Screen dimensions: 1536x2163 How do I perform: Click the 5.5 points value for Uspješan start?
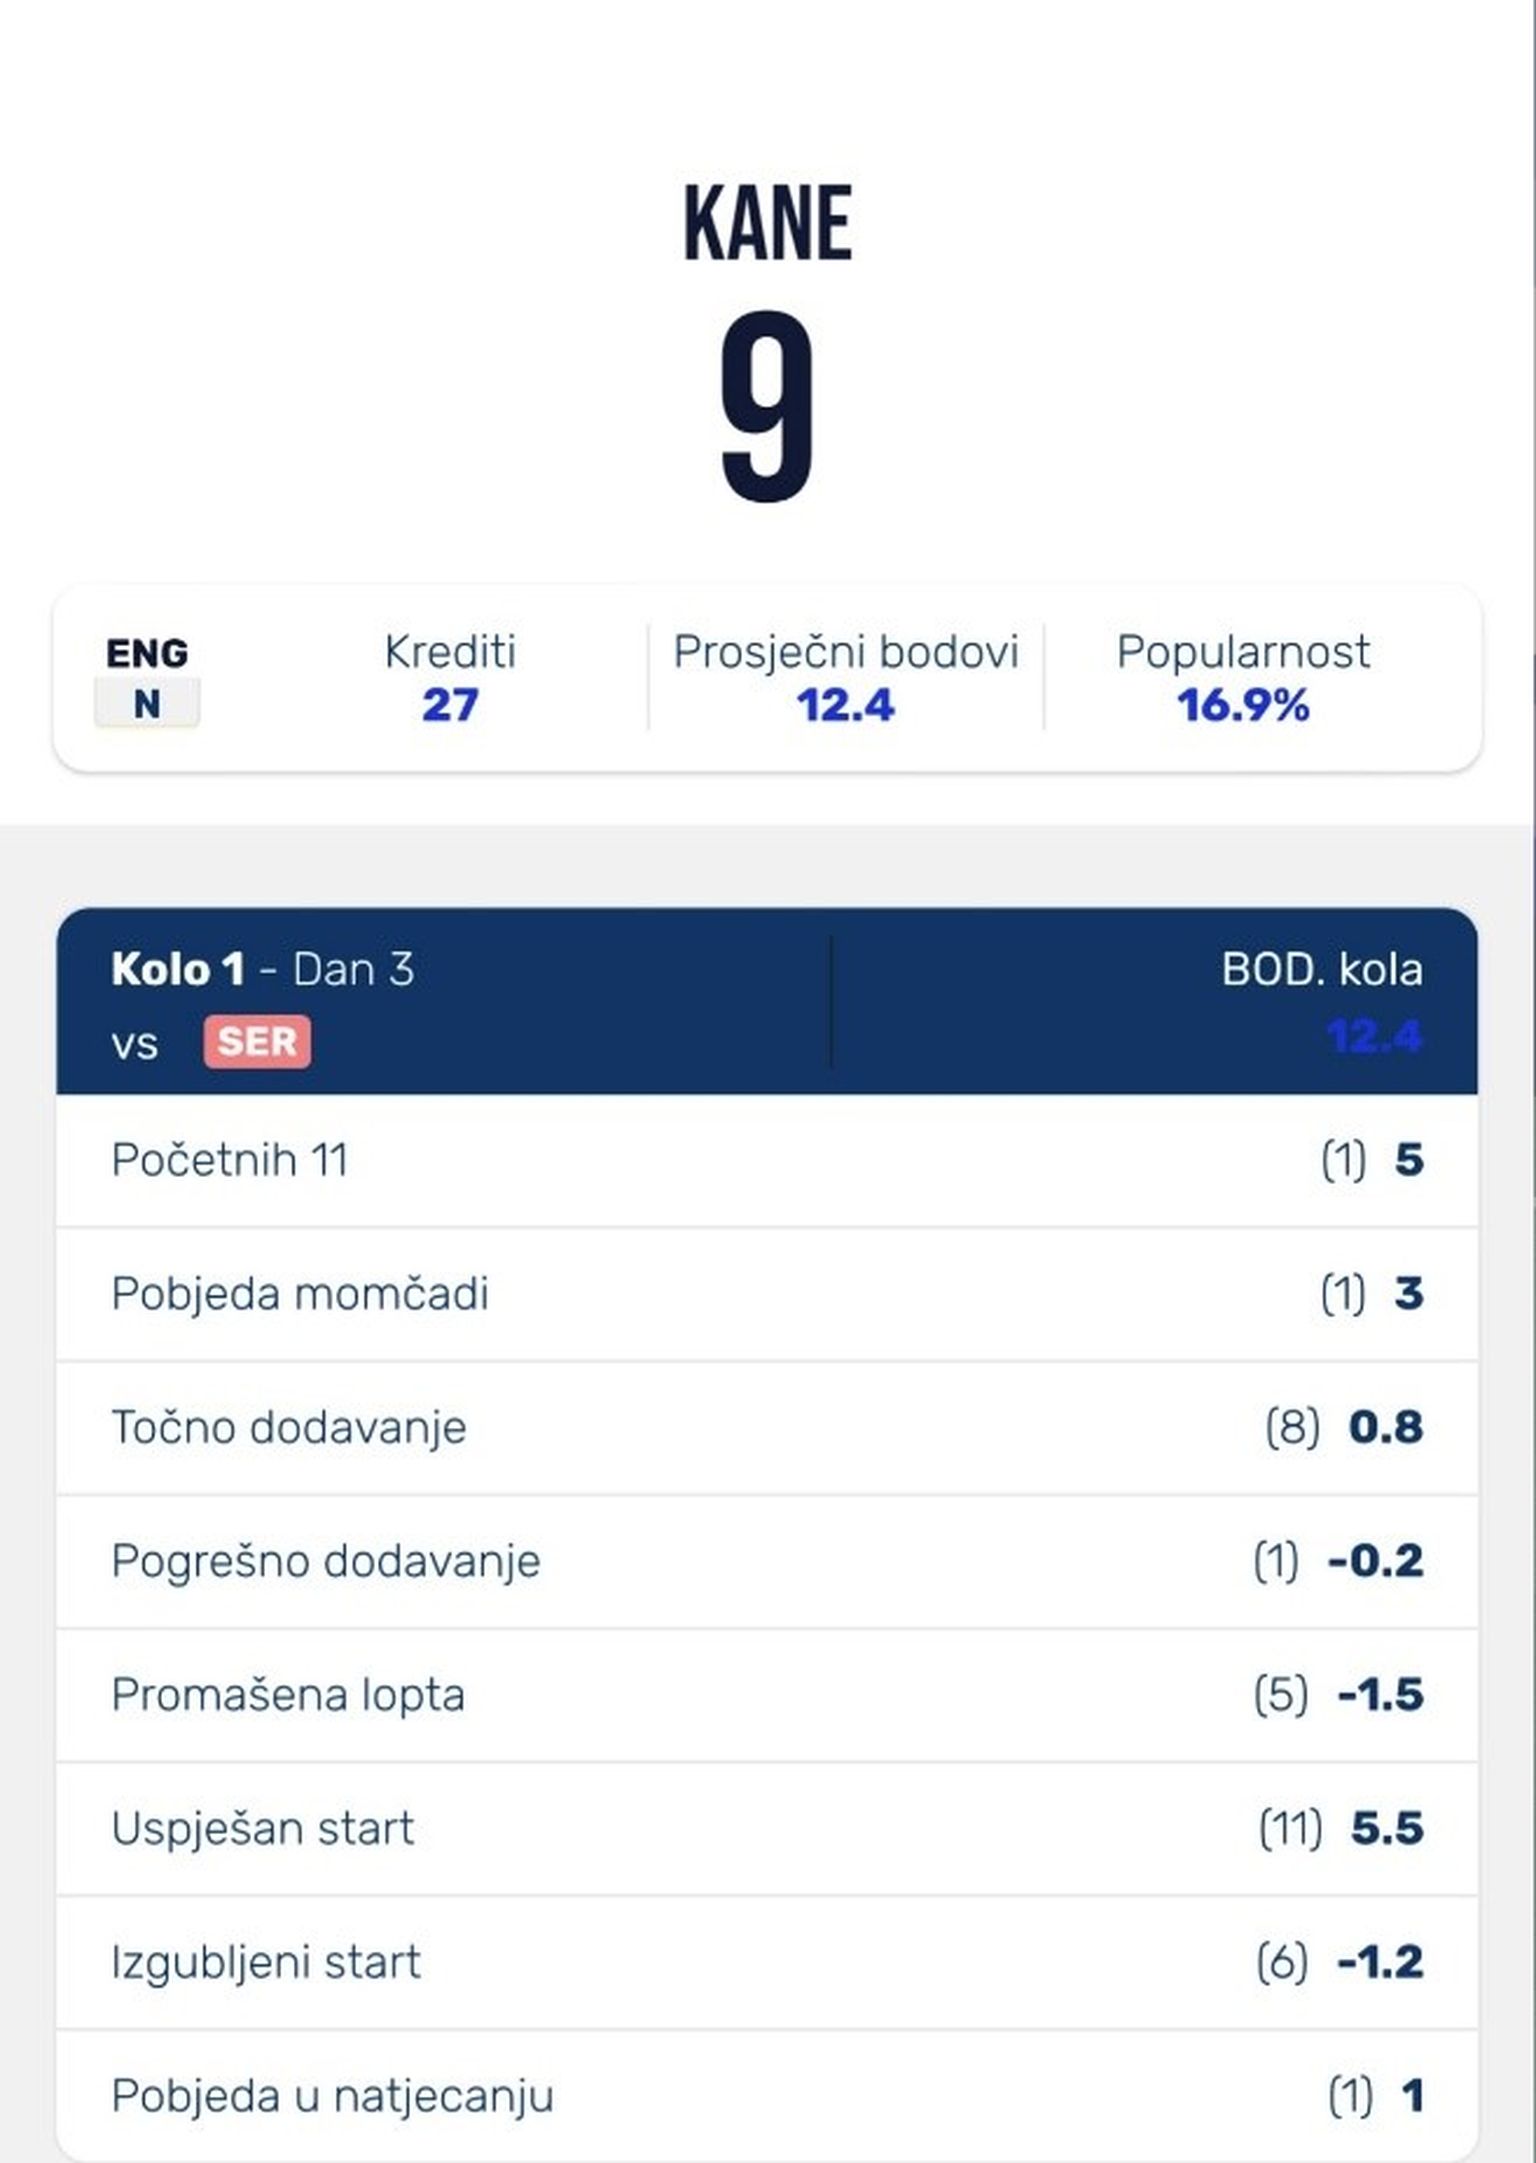click(1386, 1828)
